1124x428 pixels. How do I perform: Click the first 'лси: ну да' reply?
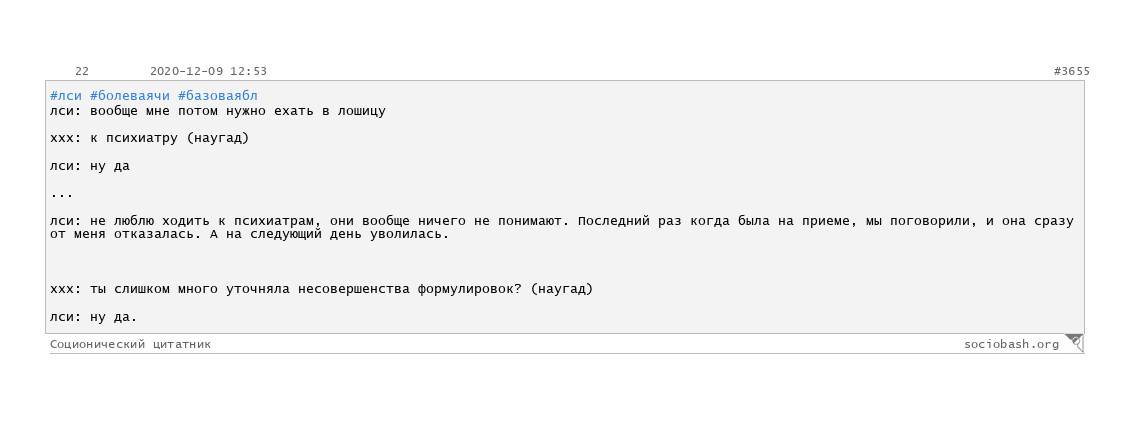[90, 166]
